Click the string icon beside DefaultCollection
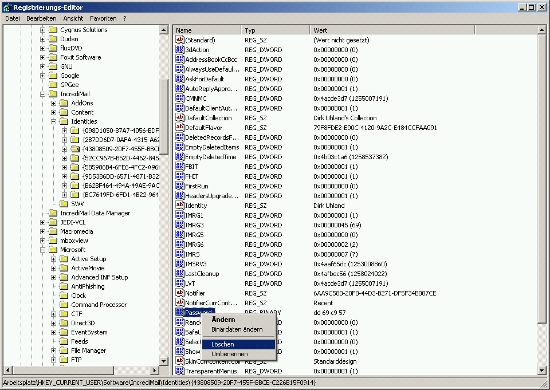This screenshot has height=390, width=550. pos(180,118)
